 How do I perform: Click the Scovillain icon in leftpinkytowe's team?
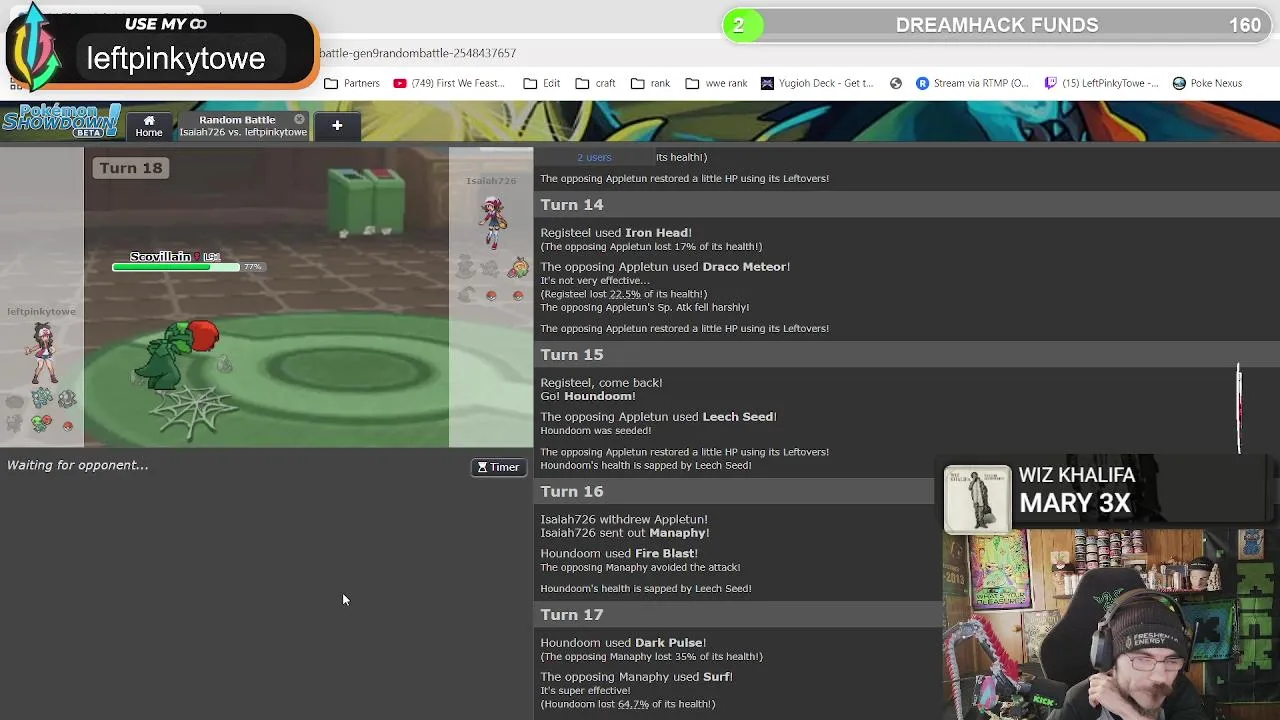[41, 423]
